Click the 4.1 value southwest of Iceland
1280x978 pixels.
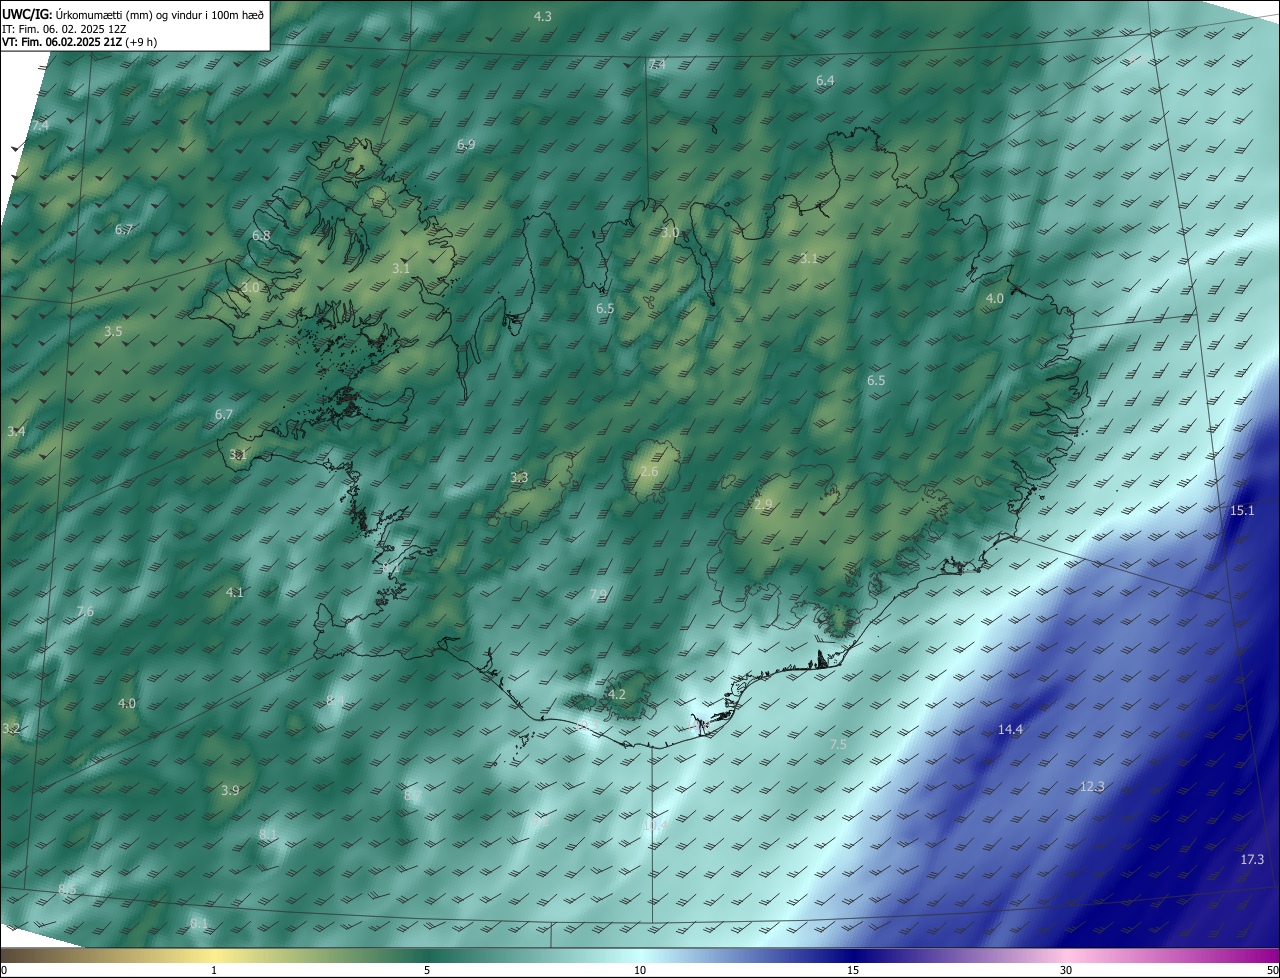[235, 592]
